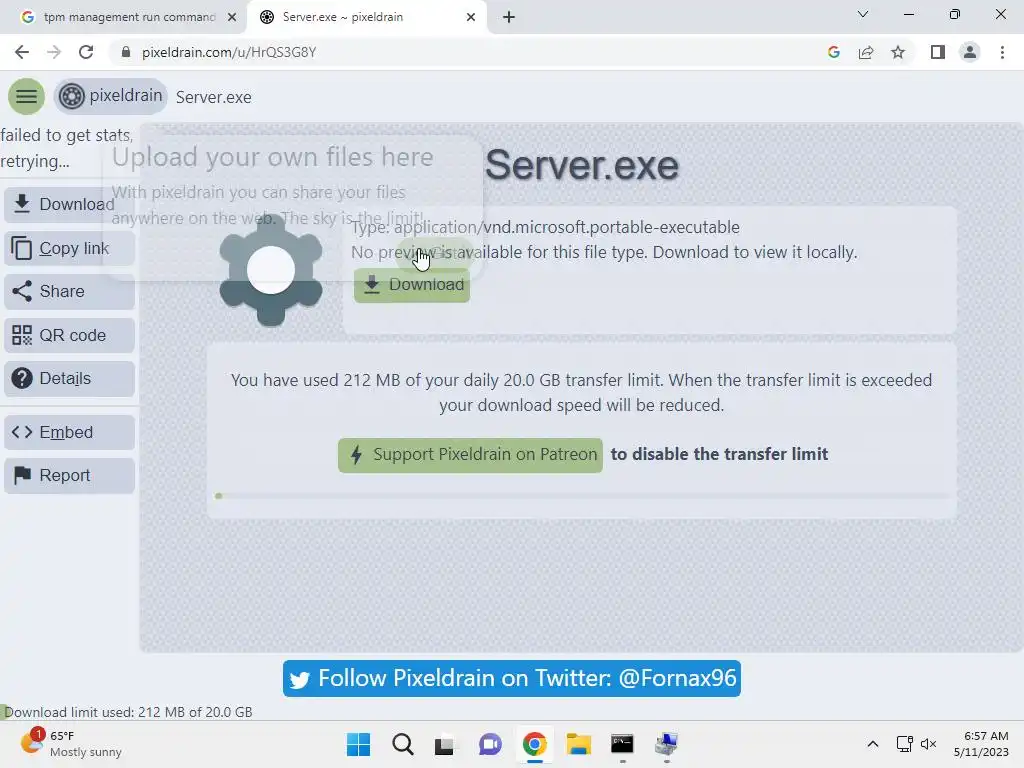Open the Share option in the sidebar

(x=69, y=291)
